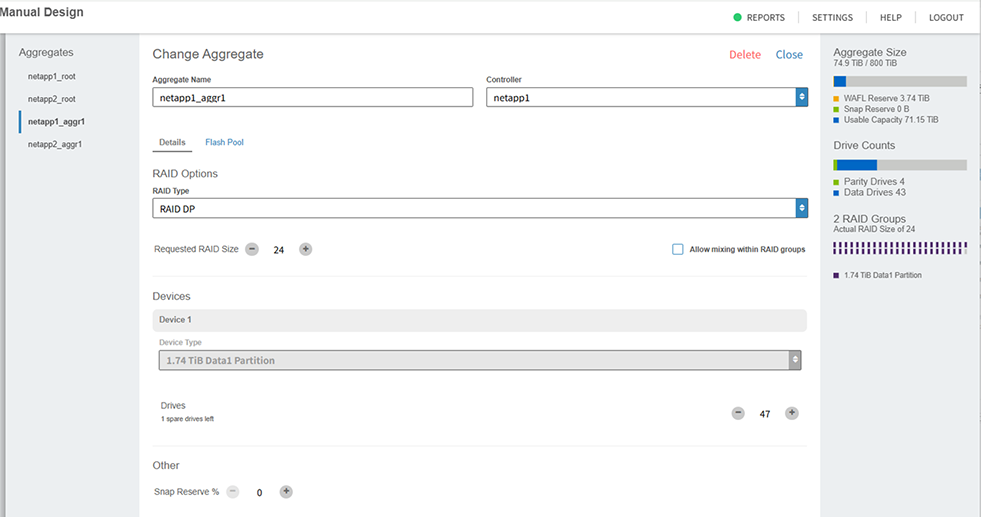This screenshot has height=517, width=981.
Task: Enable Allow mixing within RAID groups
Action: coord(678,249)
